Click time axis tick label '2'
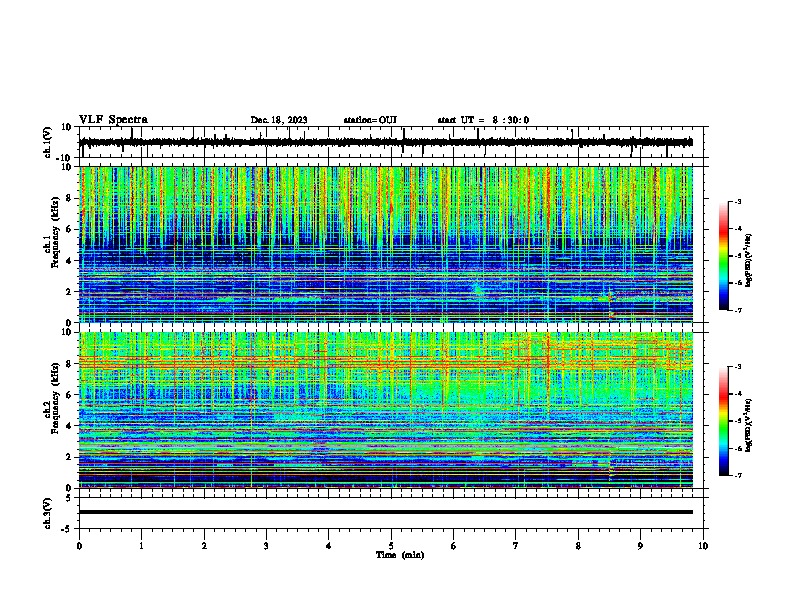792x612 pixels. 204,546
